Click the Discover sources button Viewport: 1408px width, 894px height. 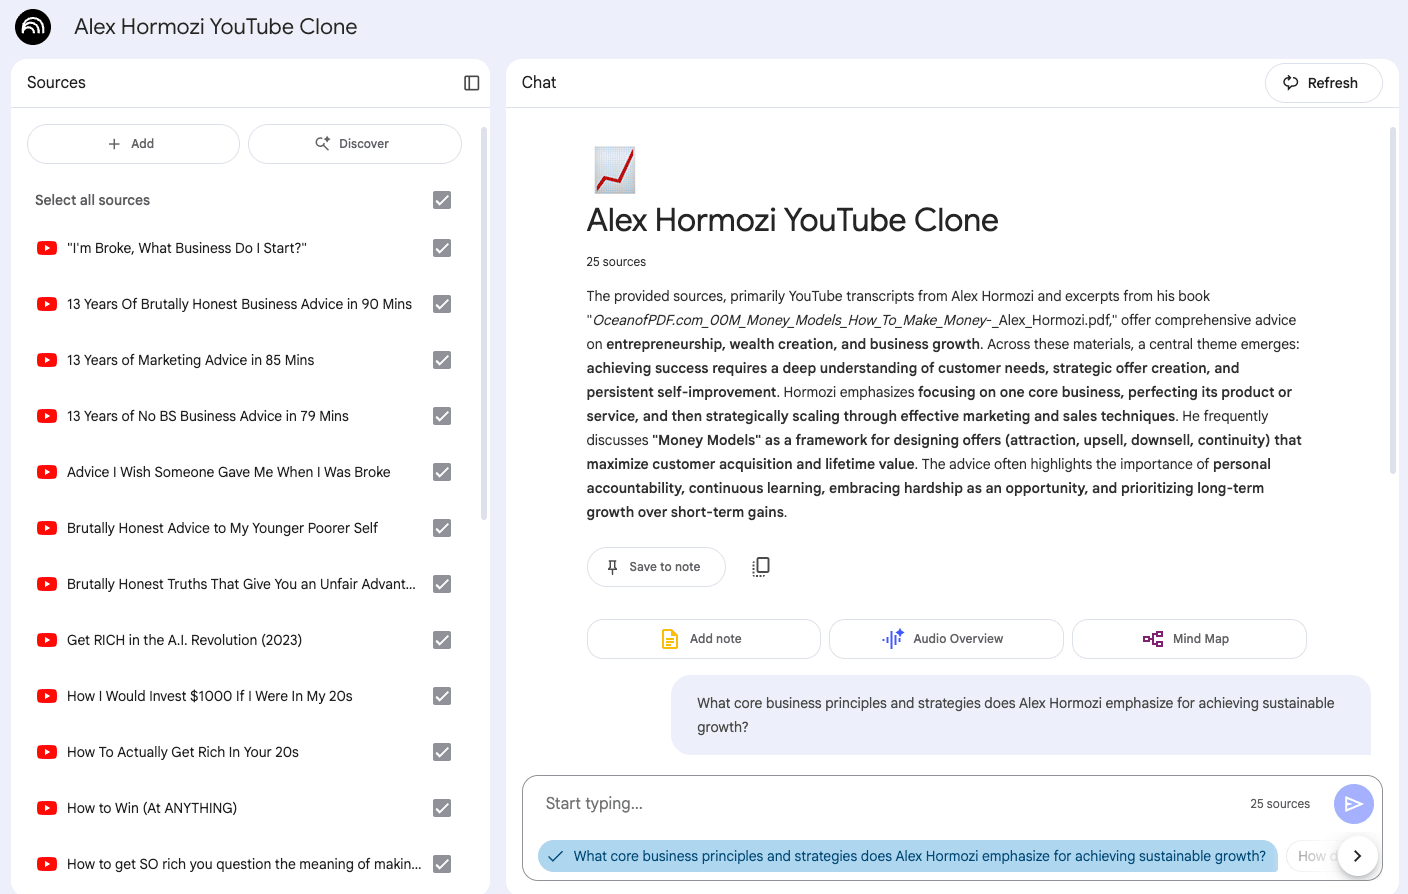(354, 144)
